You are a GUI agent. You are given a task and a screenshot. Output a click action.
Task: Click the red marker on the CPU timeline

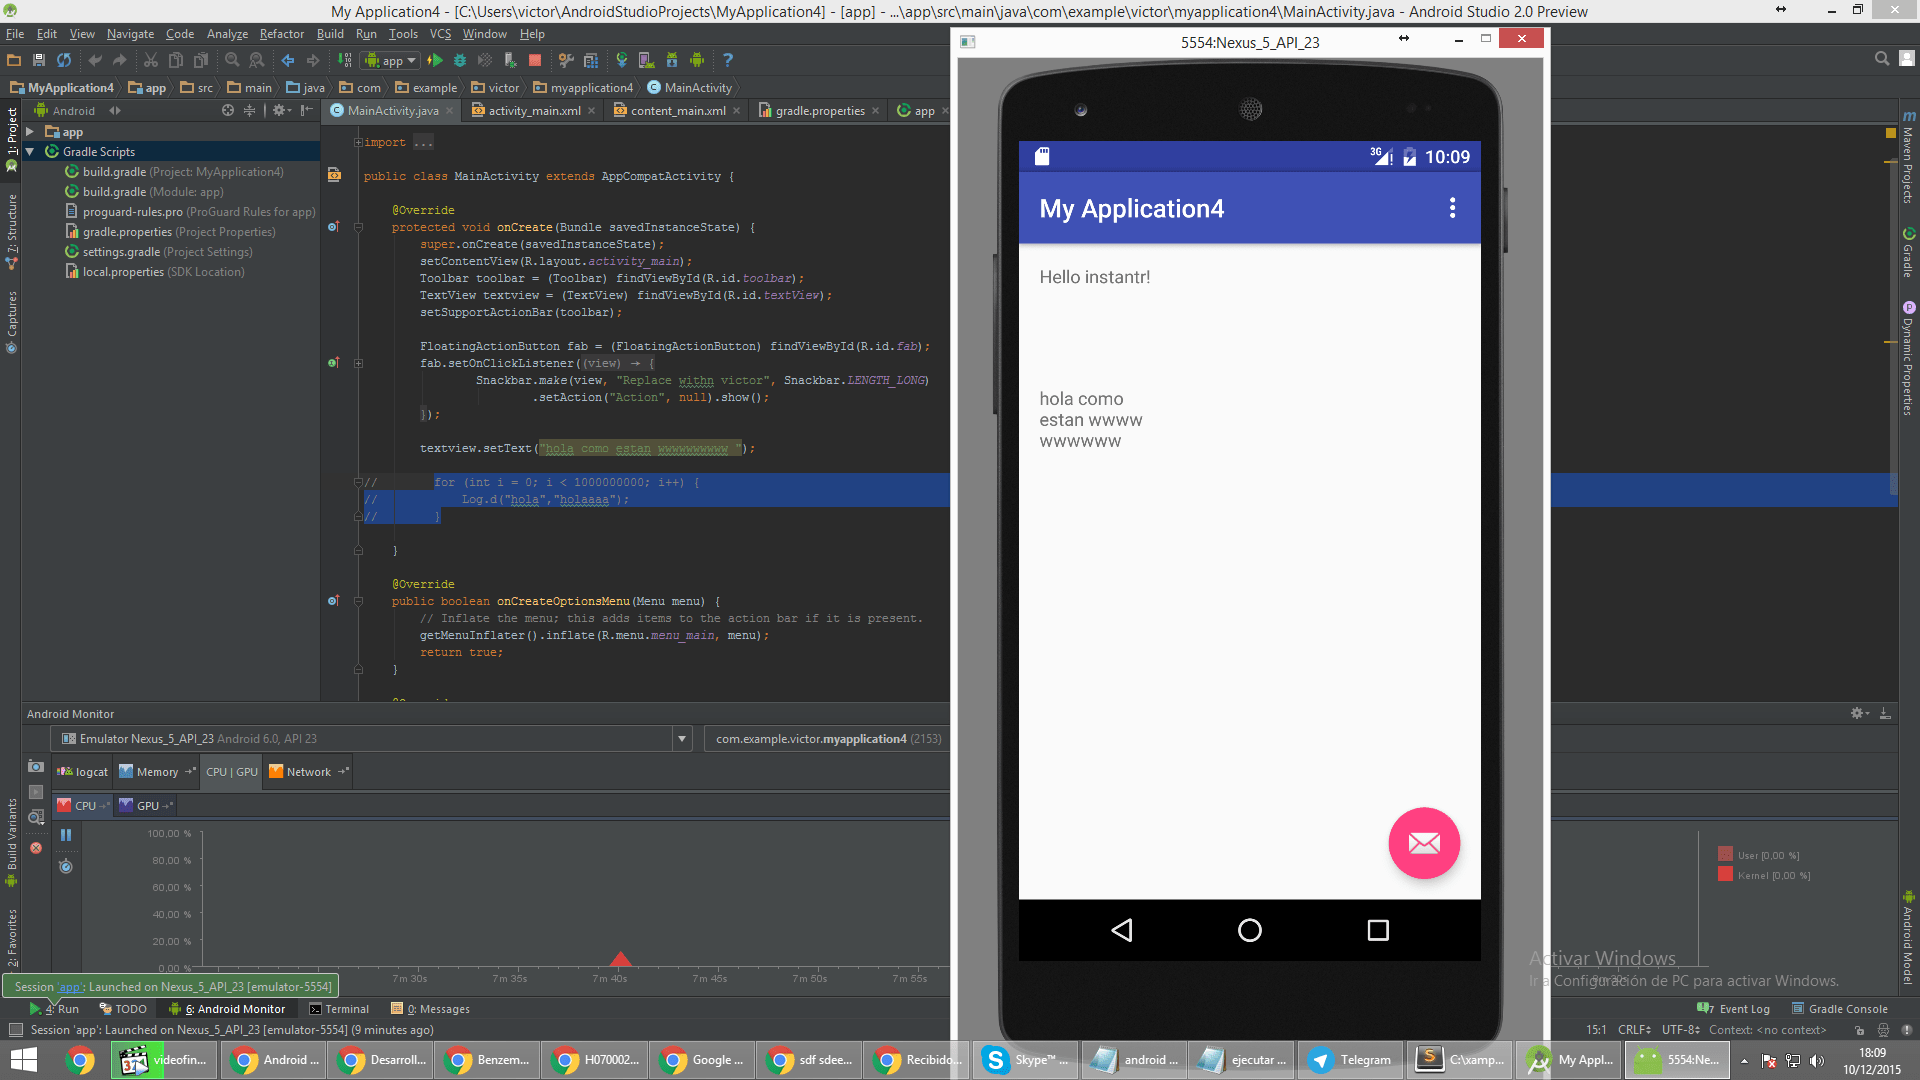[x=620, y=960]
